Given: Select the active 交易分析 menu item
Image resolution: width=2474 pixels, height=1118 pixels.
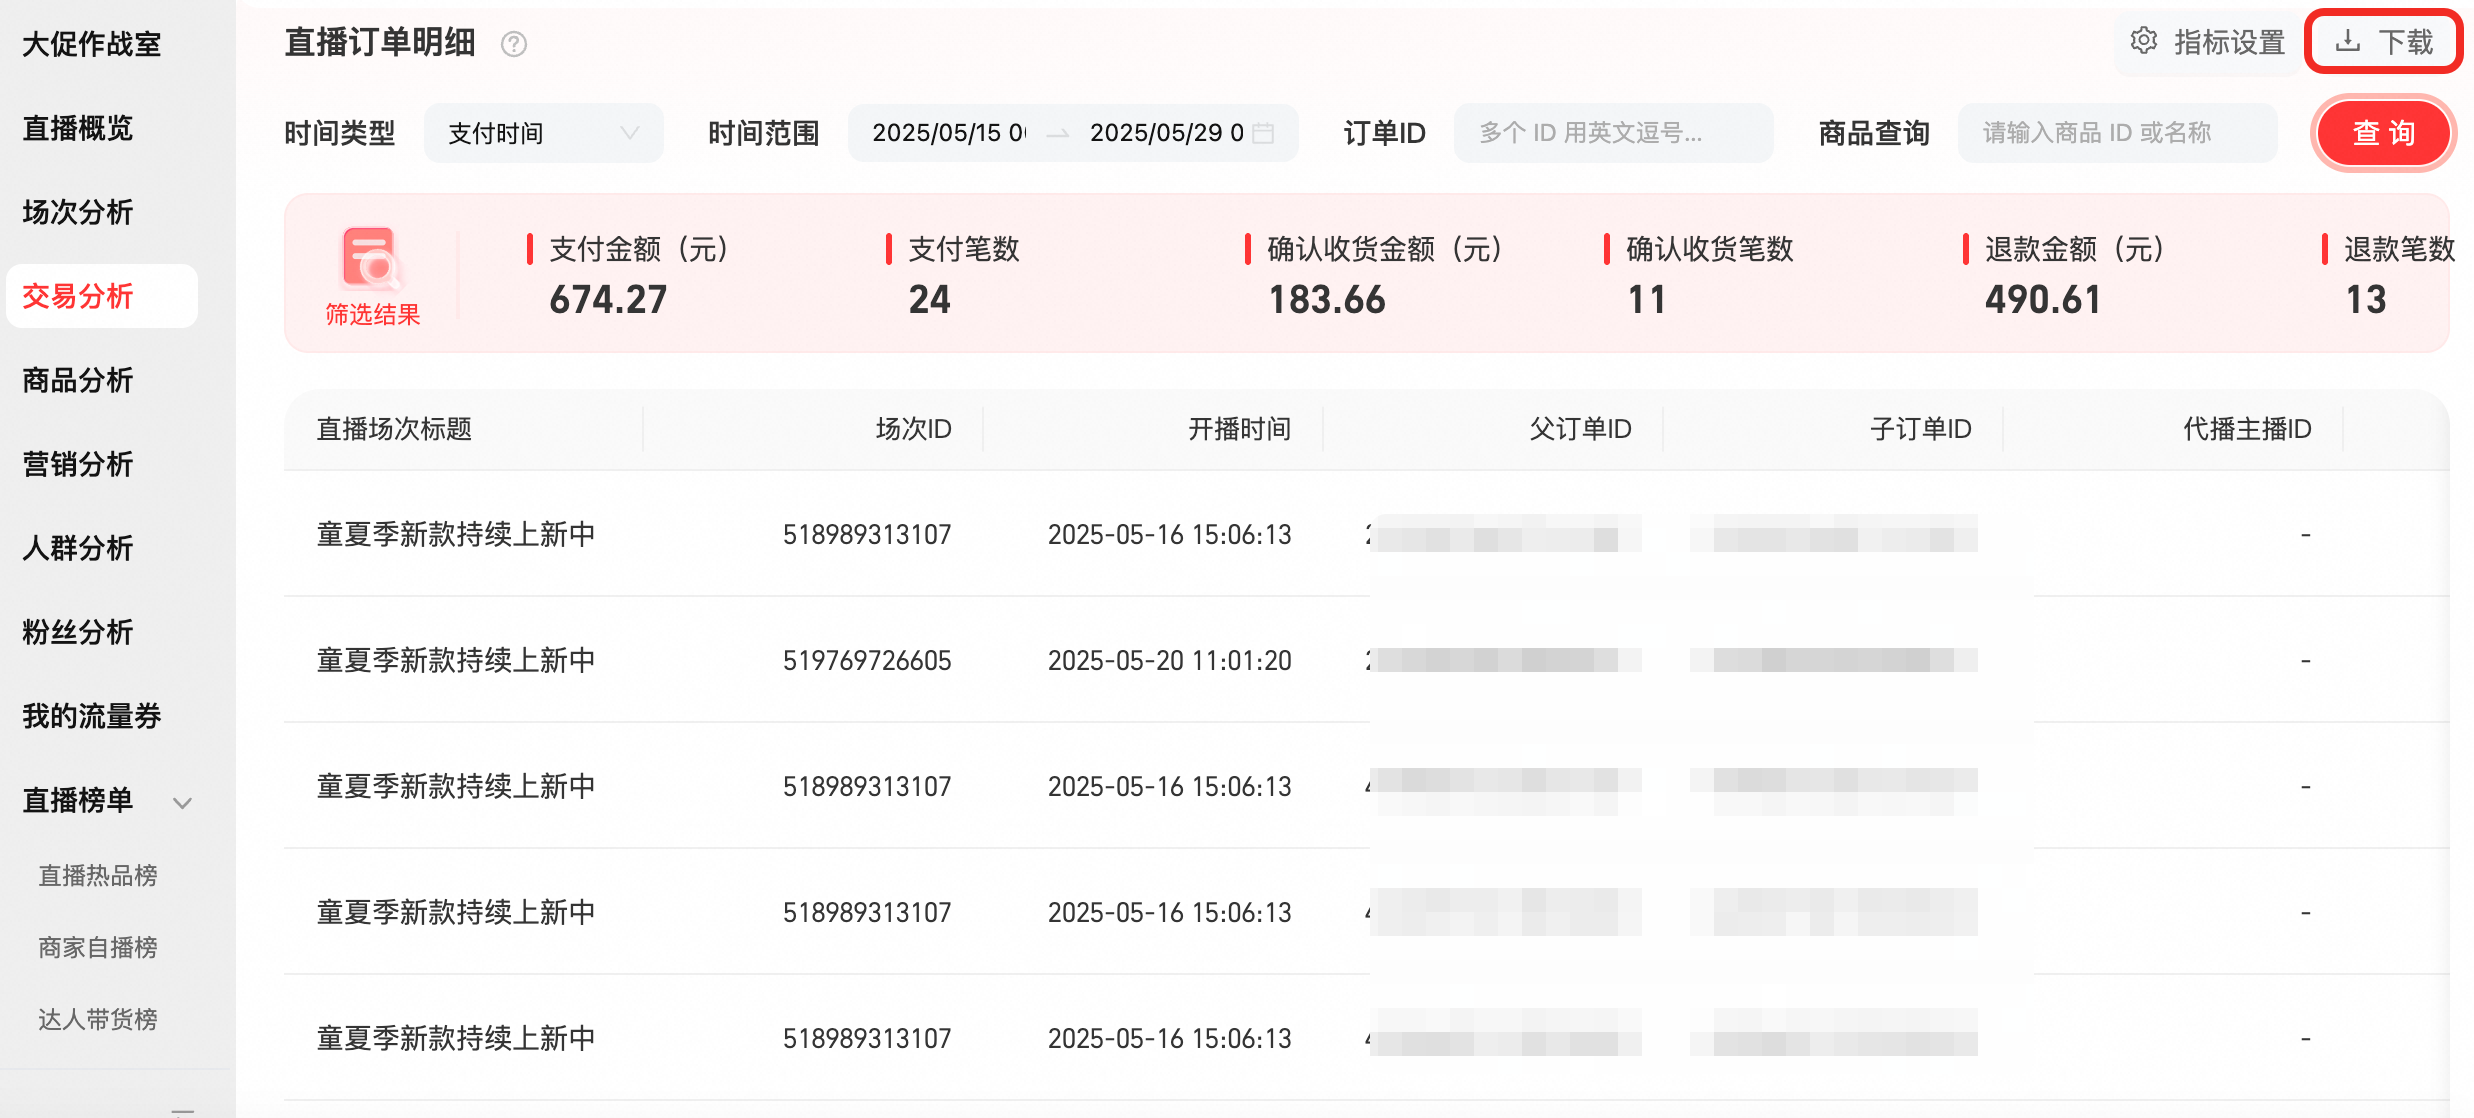Looking at the screenshot, I should coord(102,296).
